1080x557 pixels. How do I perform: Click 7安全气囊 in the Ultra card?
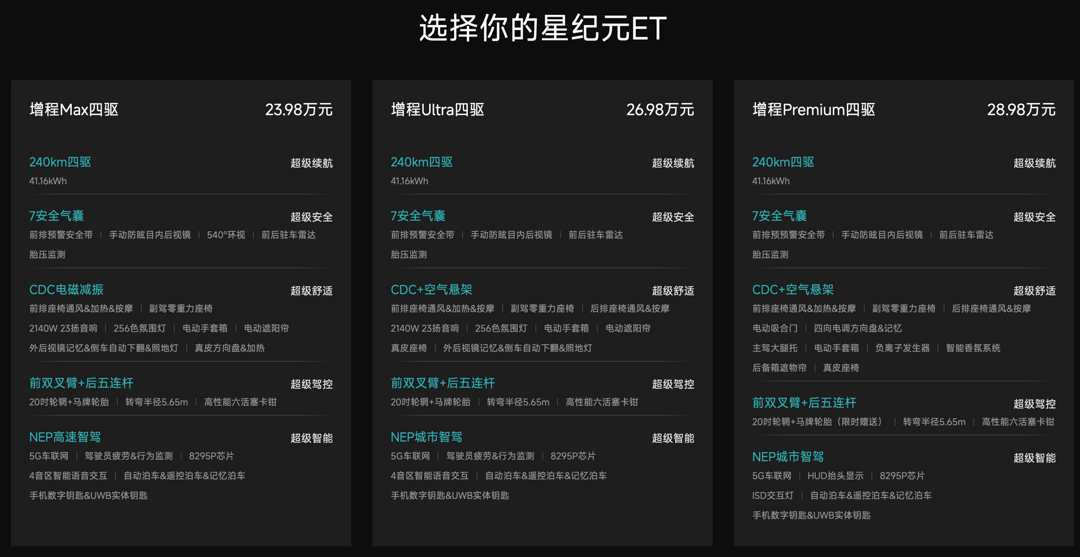(x=418, y=216)
